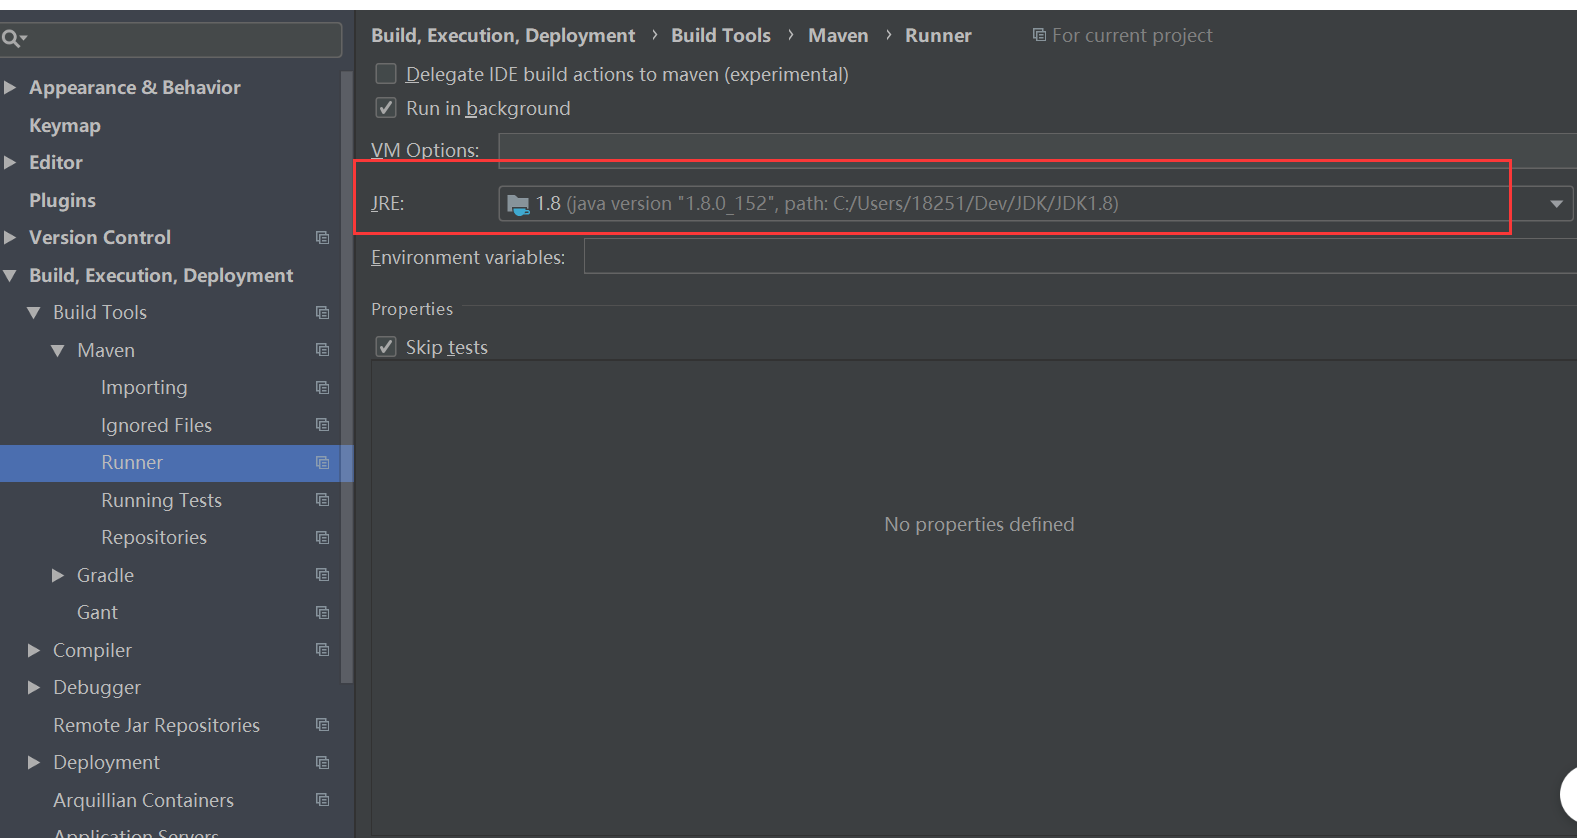Click Runner in the breadcrumb
1577x838 pixels.
tap(938, 35)
